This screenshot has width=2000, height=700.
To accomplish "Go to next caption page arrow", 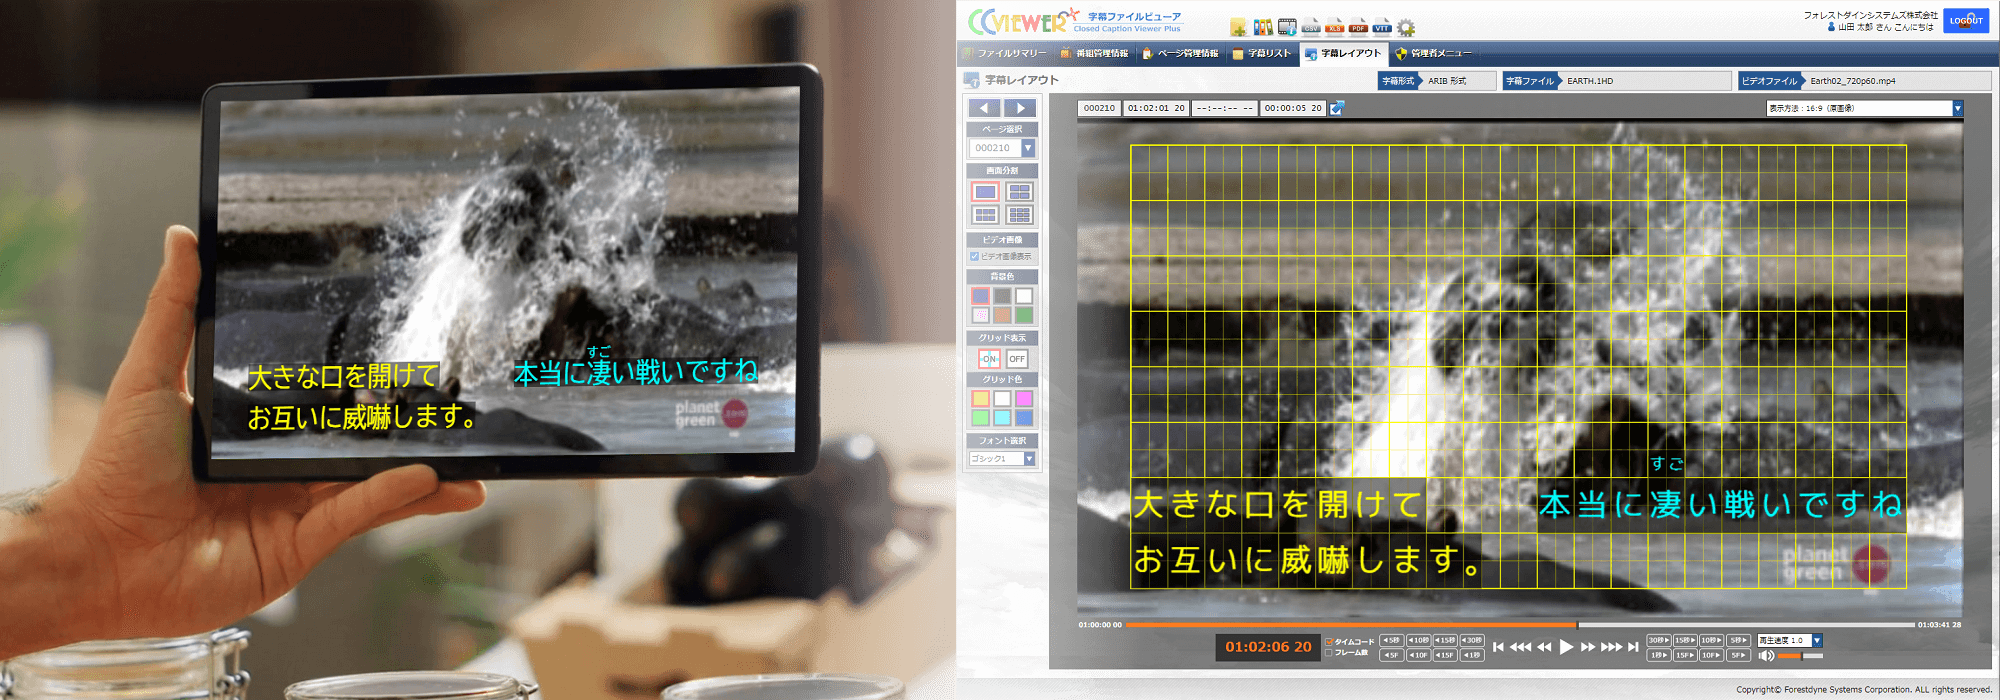I will (x=1020, y=108).
